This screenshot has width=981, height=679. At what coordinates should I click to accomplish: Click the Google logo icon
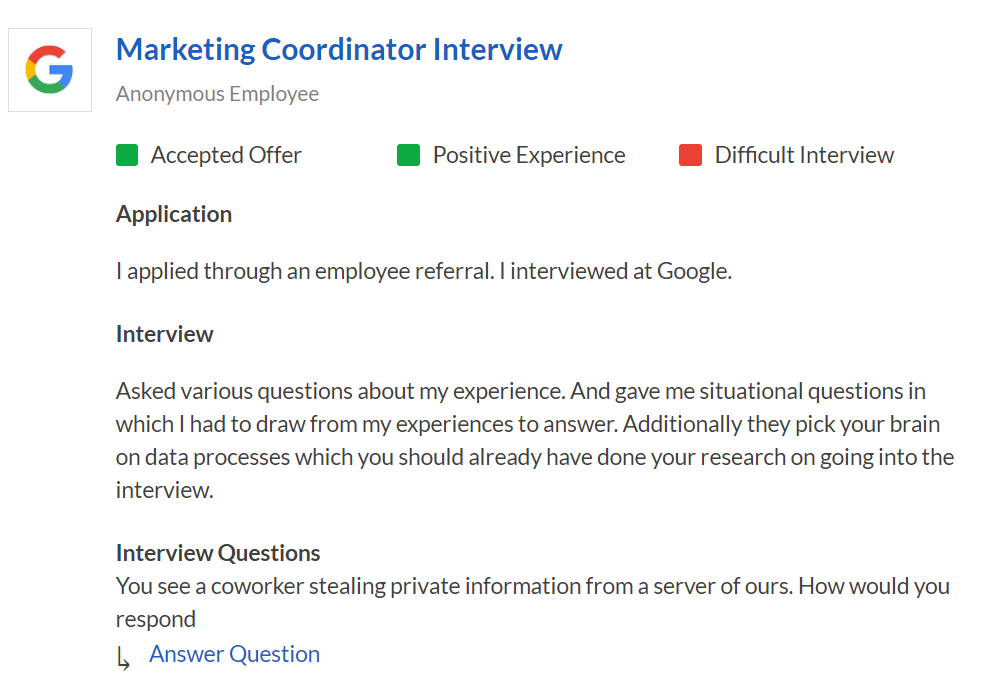click(x=50, y=70)
